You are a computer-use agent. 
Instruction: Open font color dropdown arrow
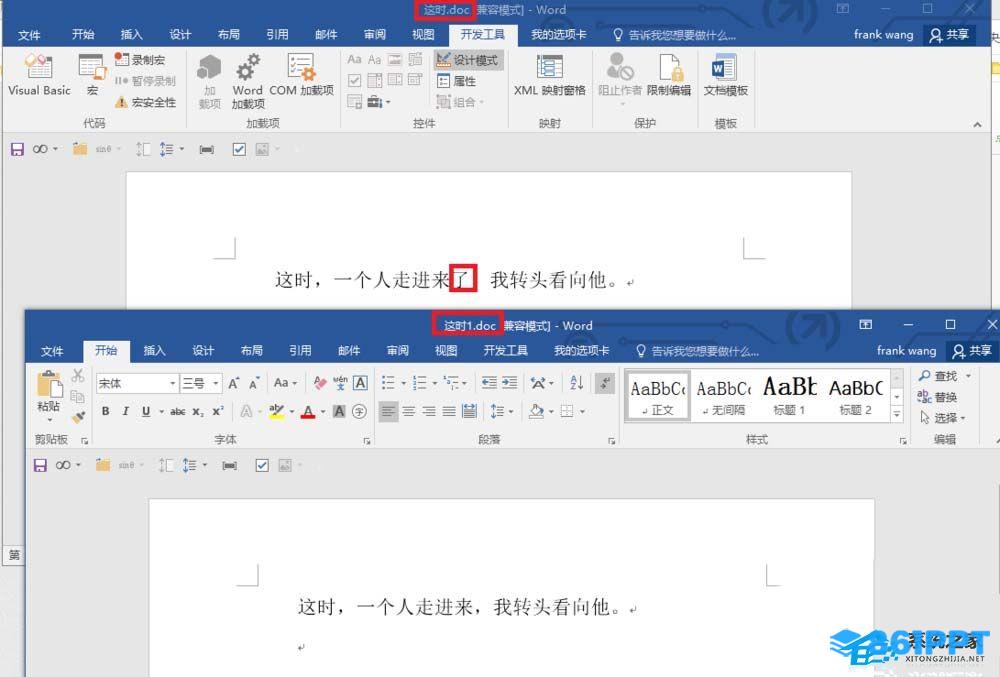(322, 411)
